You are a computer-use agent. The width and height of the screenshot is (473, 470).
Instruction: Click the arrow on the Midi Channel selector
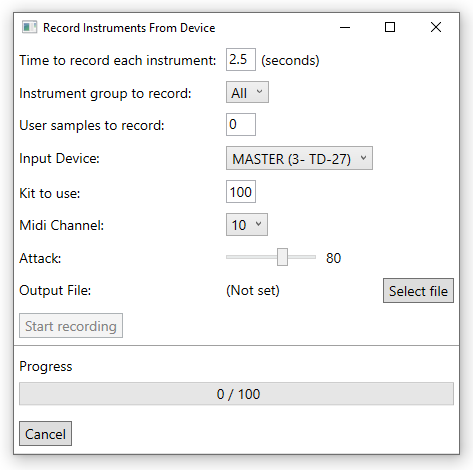258,224
